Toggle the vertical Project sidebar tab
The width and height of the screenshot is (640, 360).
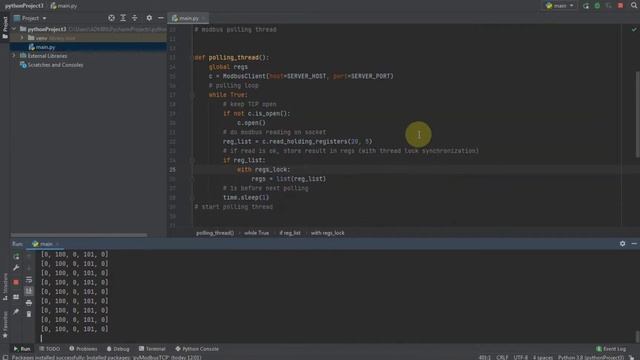click(x=5, y=28)
